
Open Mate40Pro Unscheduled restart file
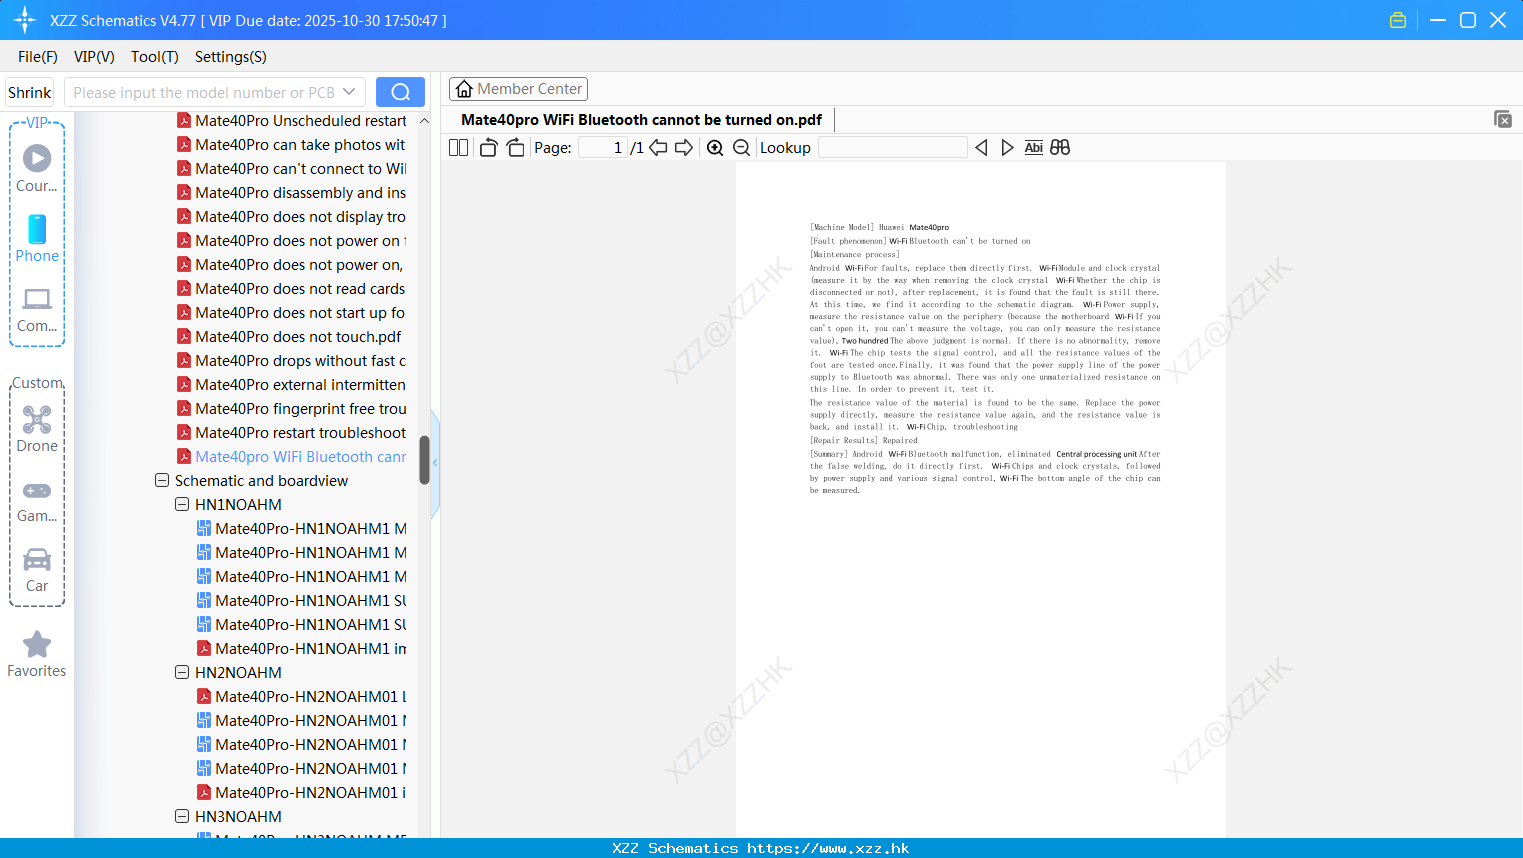291,120
